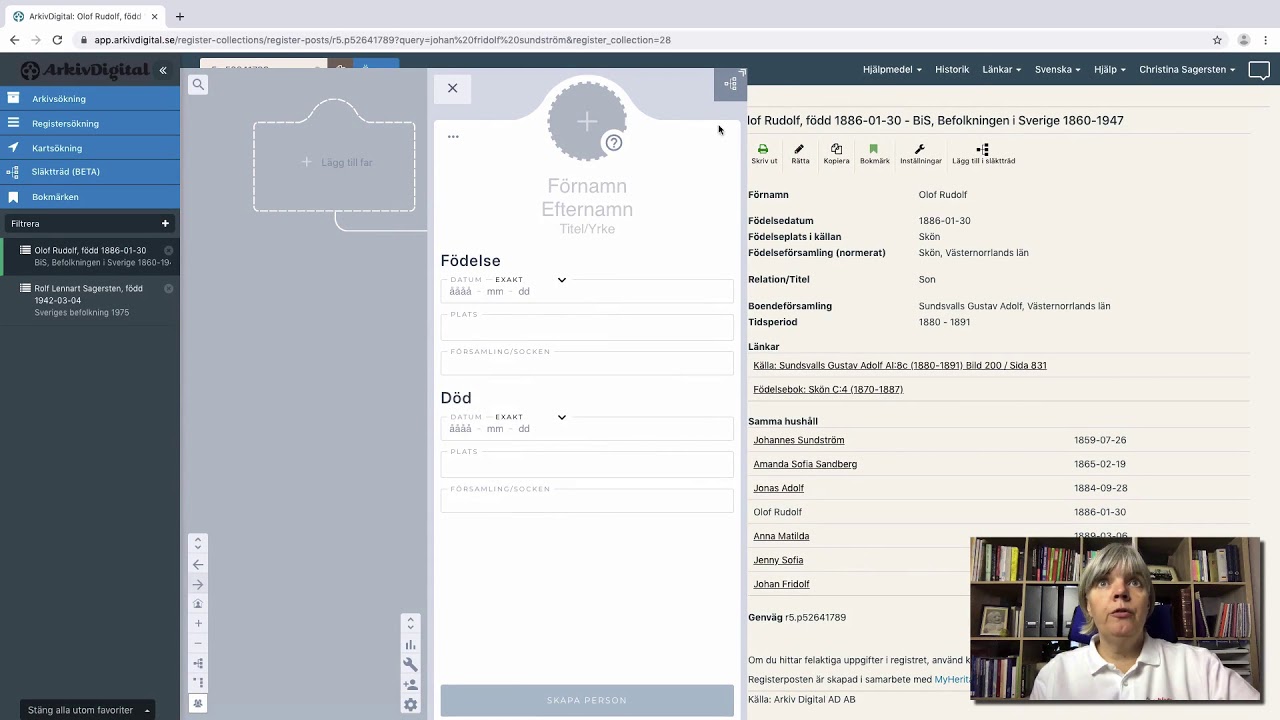This screenshot has width=1280, height=720.
Task: Zoom out the family tree
Action: point(198,643)
